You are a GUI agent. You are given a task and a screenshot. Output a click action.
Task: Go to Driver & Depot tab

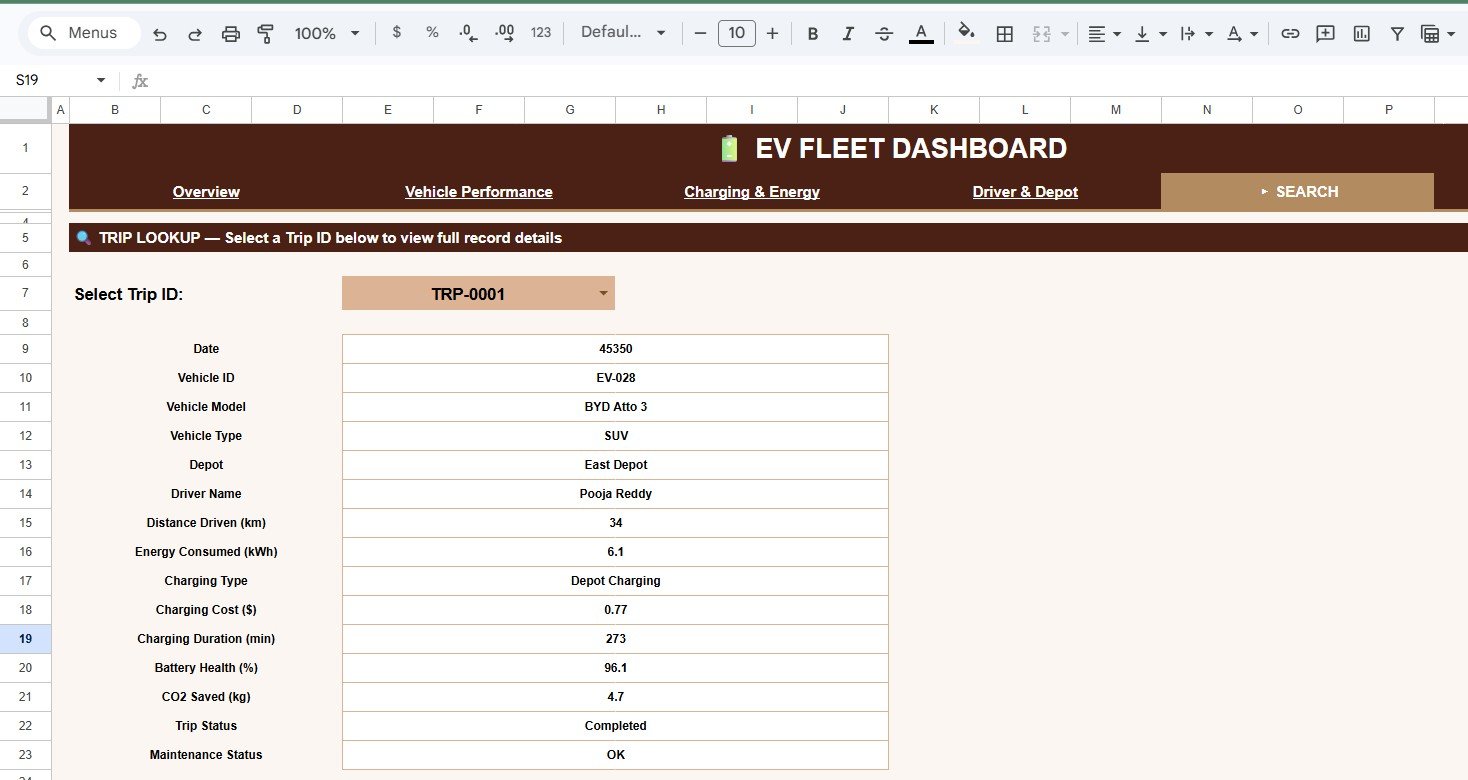pos(1025,192)
